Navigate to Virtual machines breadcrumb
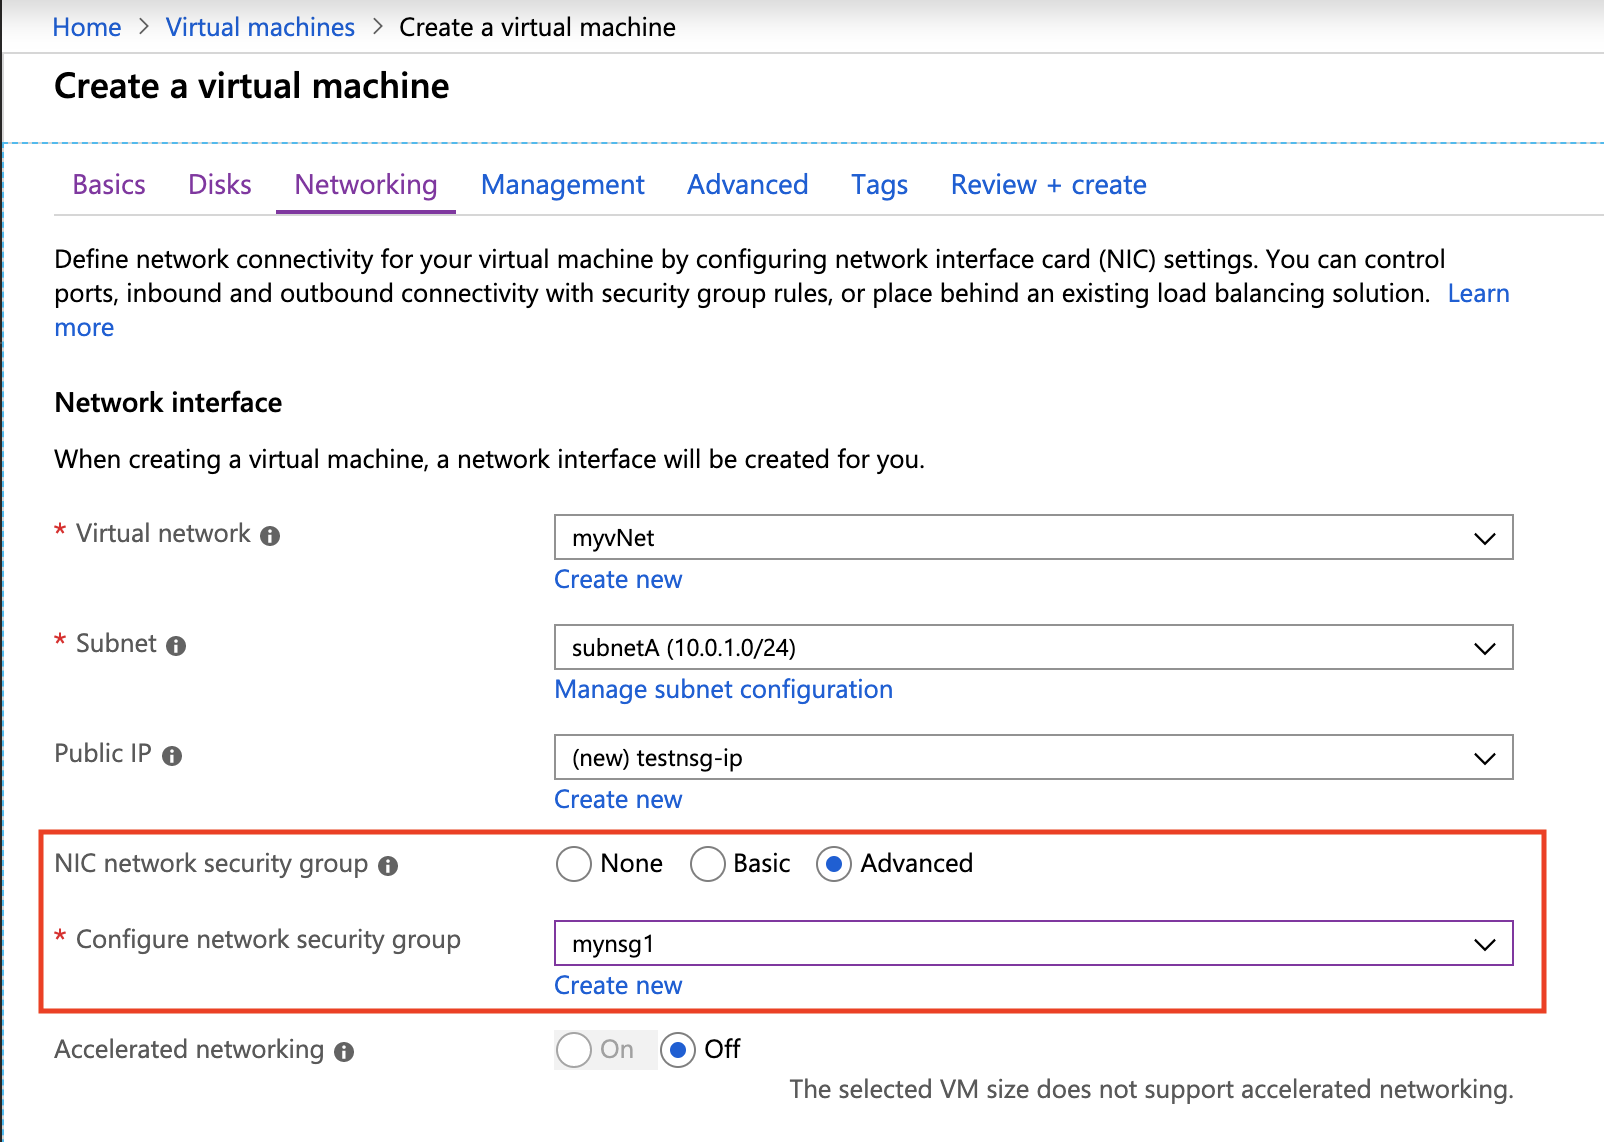 (x=260, y=27)
